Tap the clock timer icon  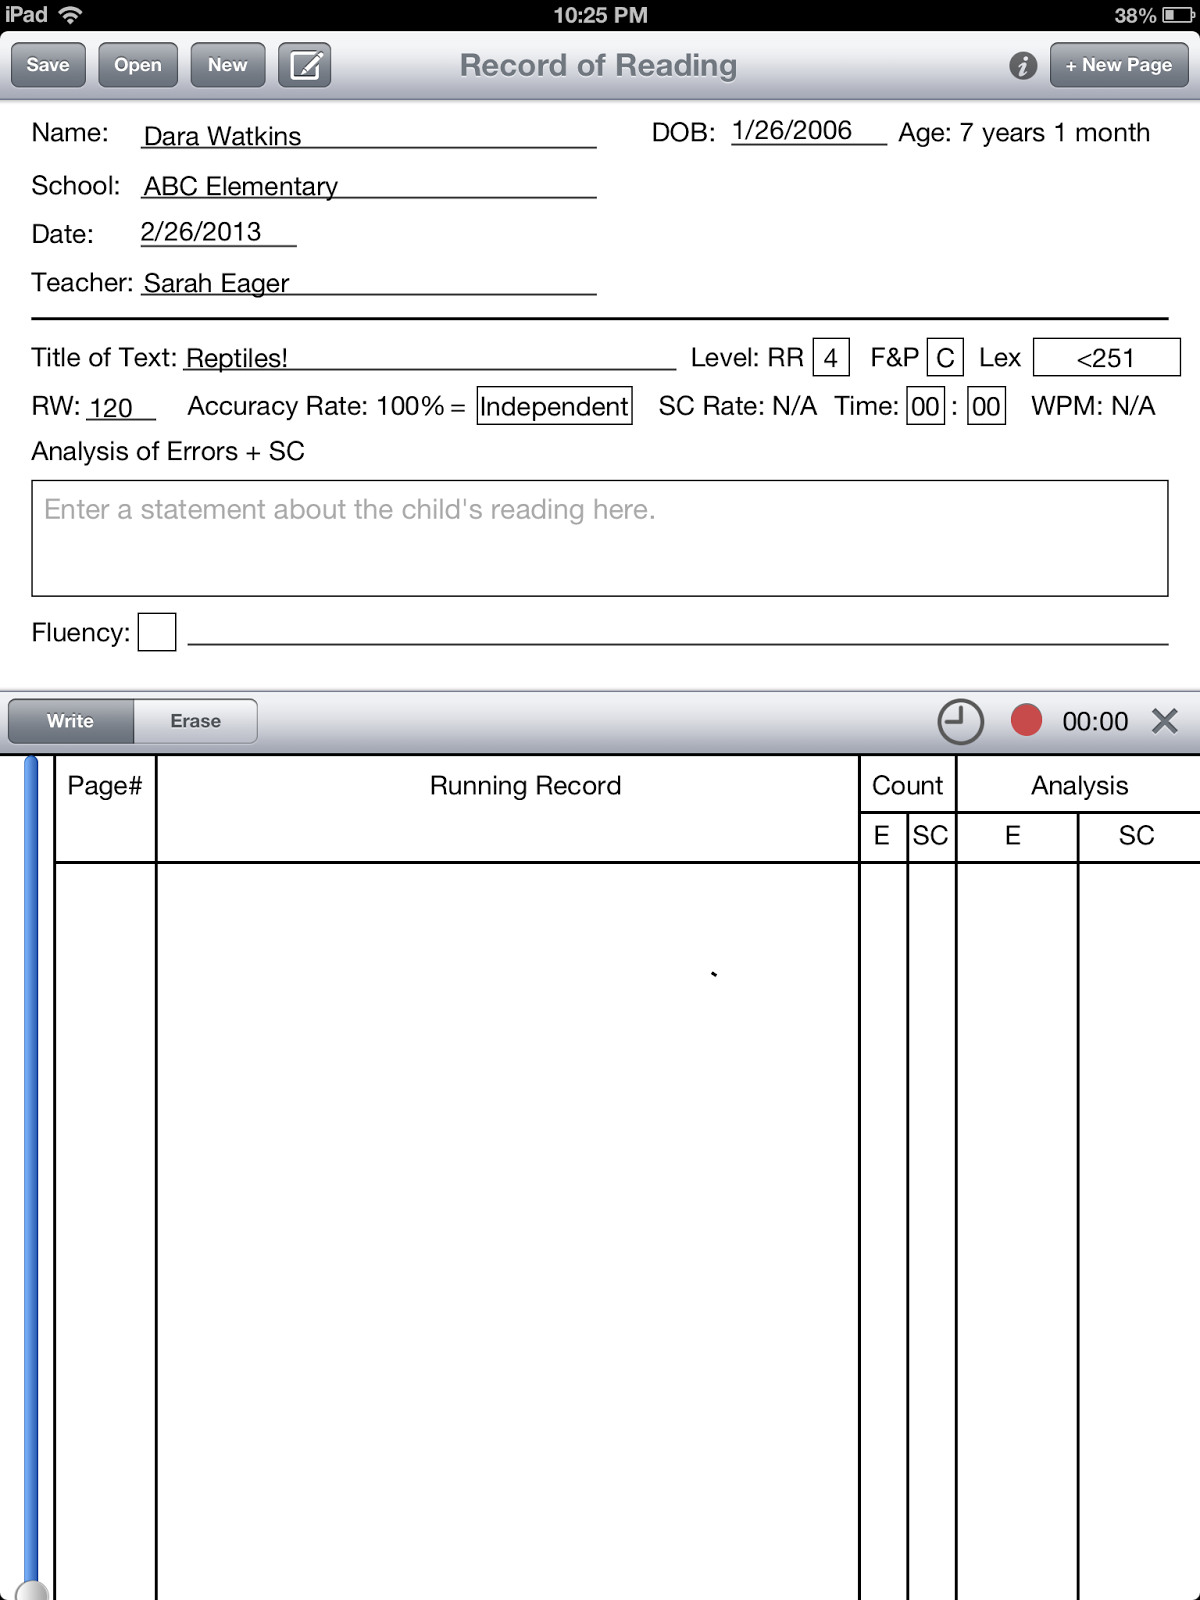point(960,721)
